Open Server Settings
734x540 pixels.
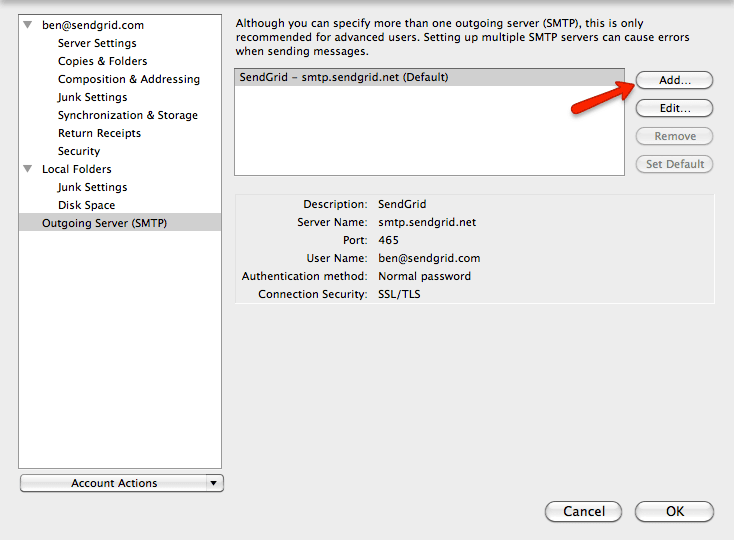coord(97,43)
